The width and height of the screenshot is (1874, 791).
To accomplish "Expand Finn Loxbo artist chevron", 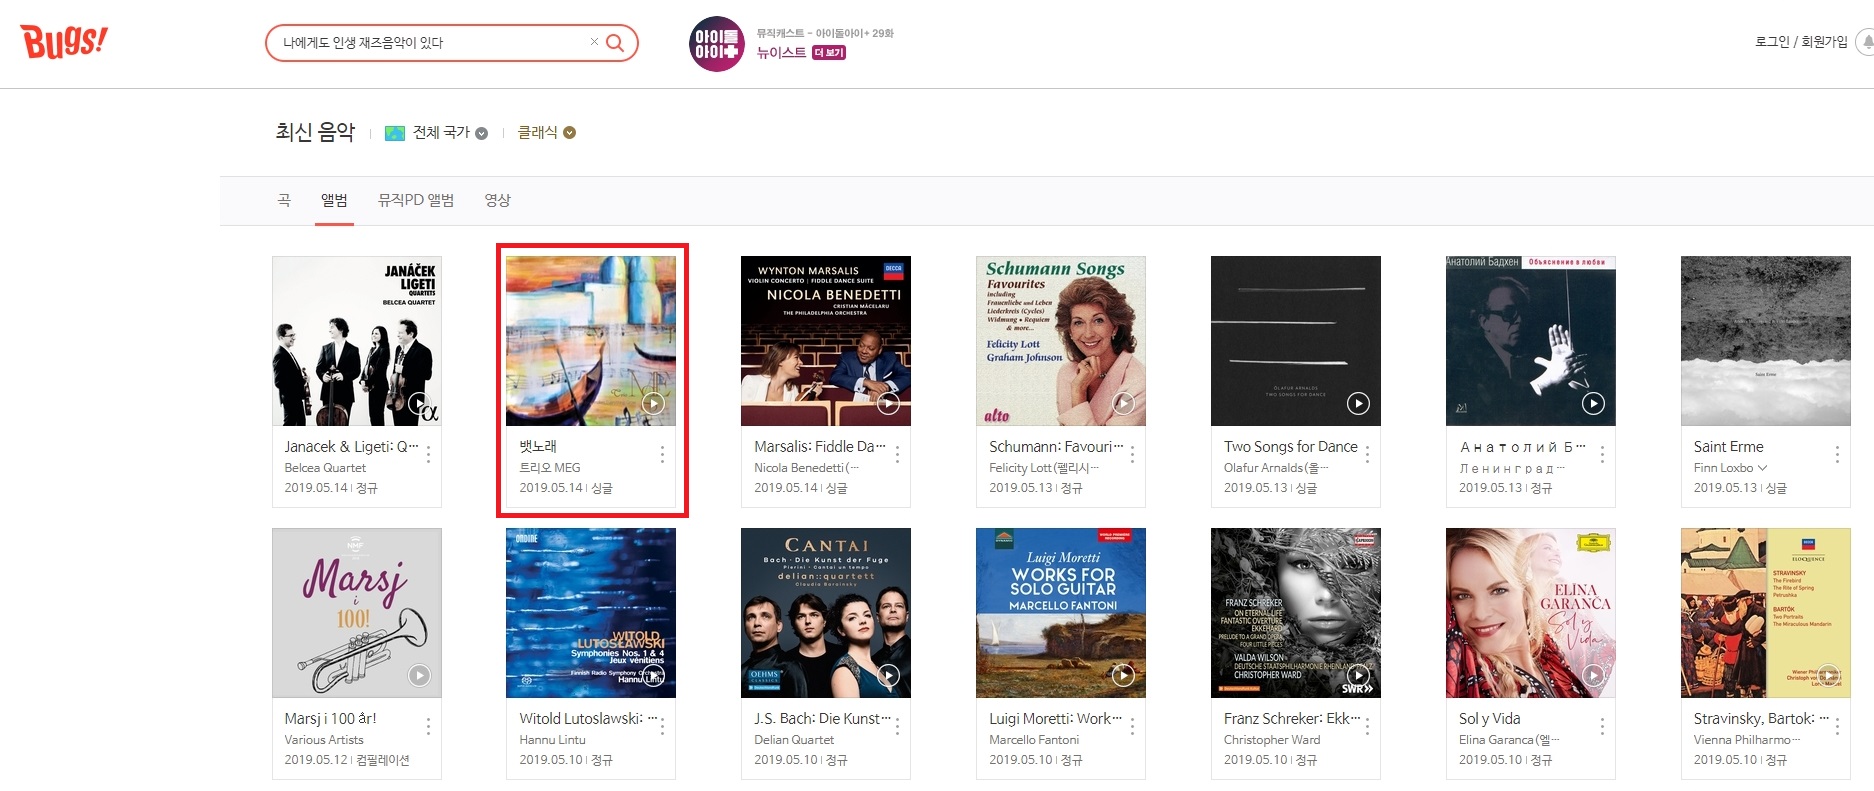I will (1762, 468).
